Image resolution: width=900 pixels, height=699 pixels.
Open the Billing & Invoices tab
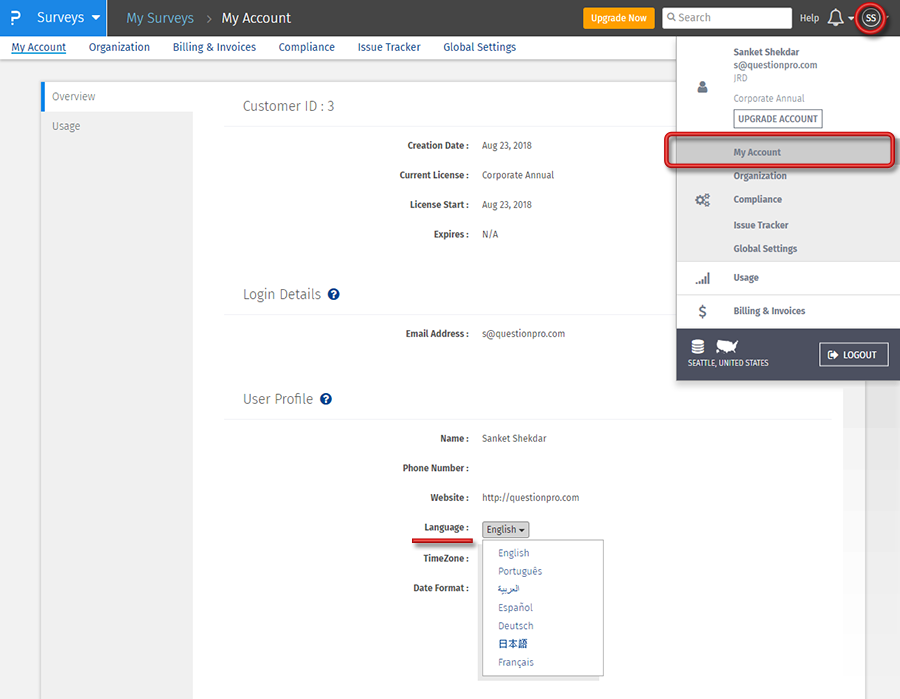pyautogui.click(x=214, y=47)
